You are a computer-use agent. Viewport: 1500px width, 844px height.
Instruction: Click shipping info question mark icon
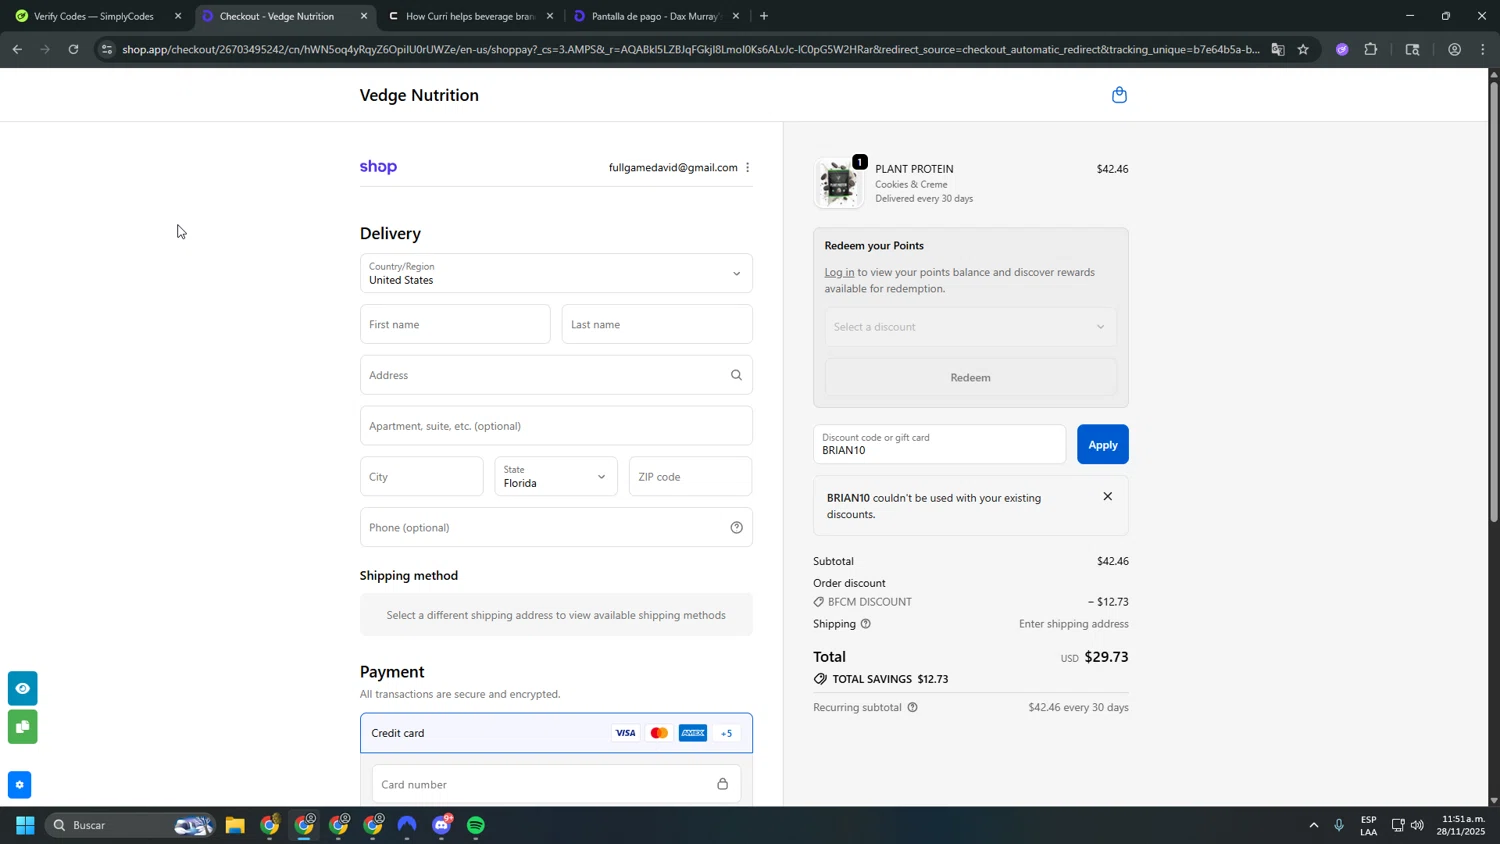point(866,624)
